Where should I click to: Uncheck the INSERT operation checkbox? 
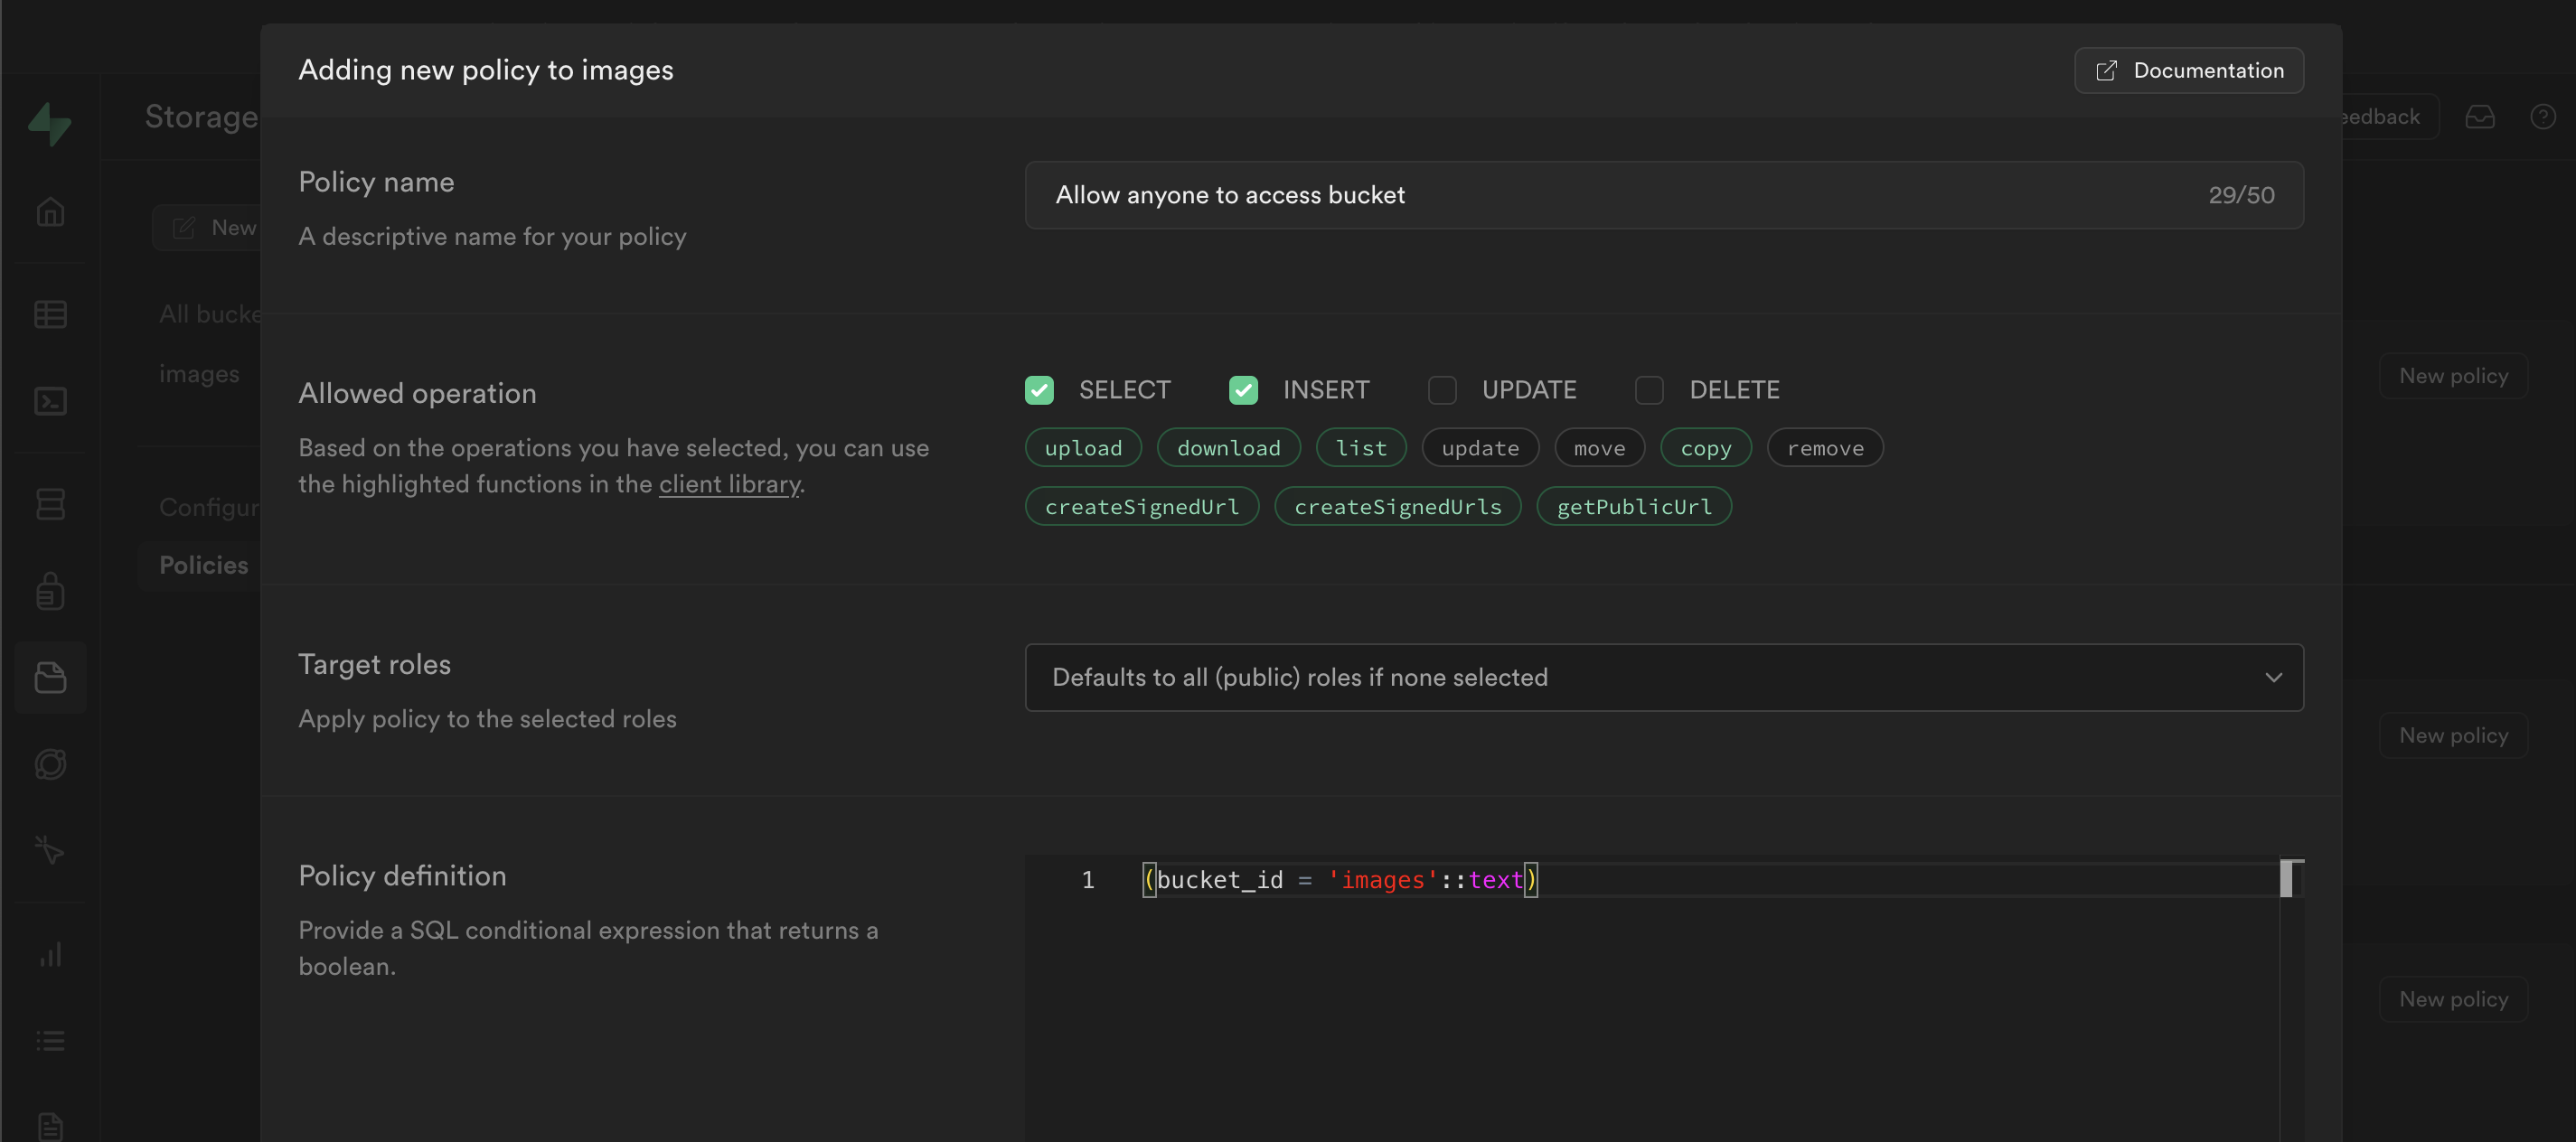(1243, 390)
